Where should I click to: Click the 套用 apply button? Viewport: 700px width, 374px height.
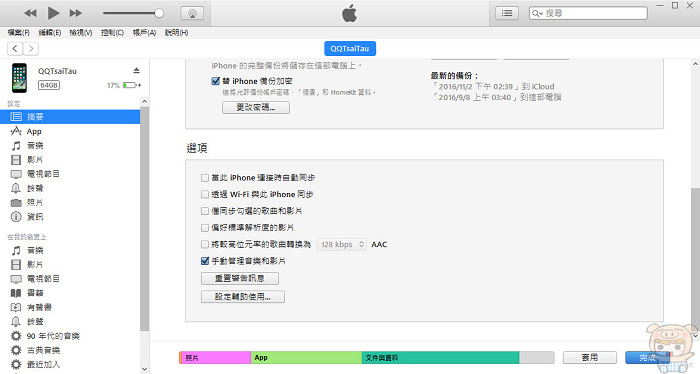coord(590,357)
